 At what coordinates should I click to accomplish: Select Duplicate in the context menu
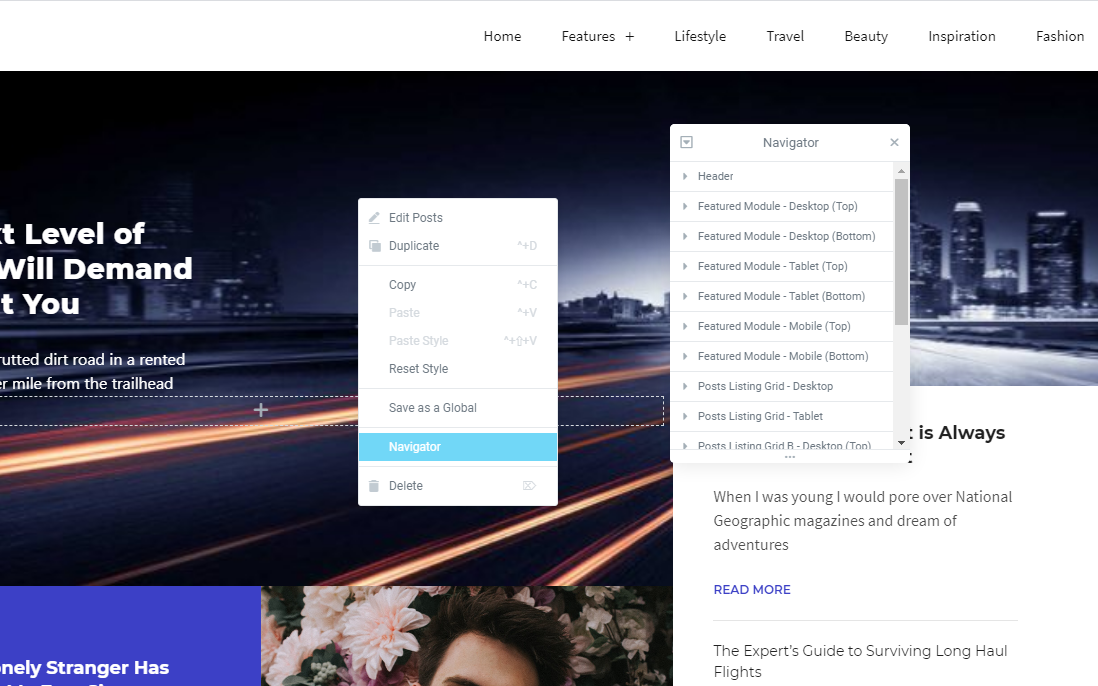tap(458, 246)
